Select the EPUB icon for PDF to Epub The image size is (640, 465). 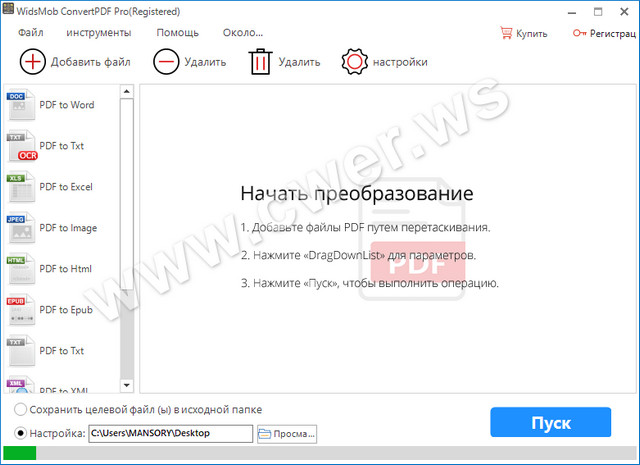(x=20, y=309)
